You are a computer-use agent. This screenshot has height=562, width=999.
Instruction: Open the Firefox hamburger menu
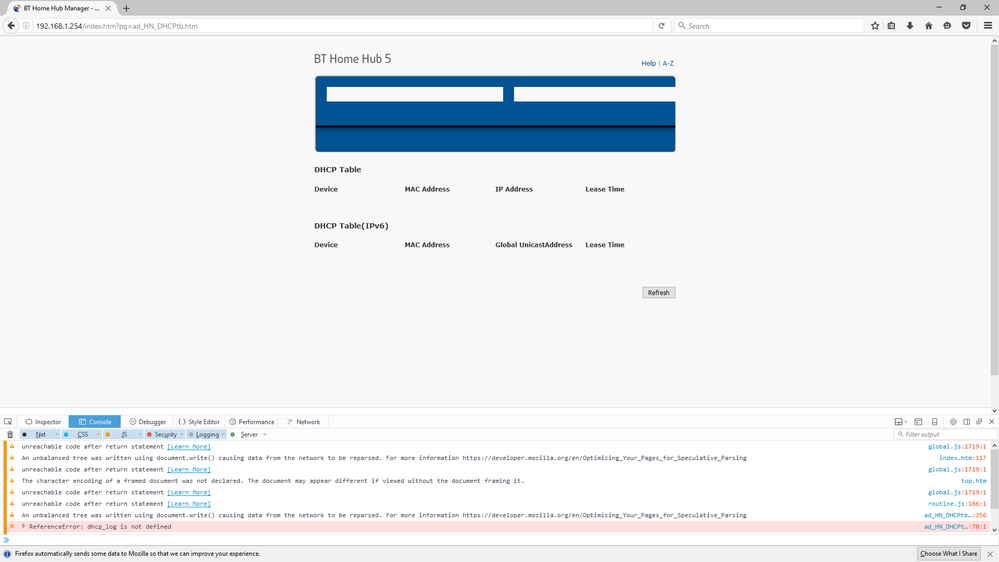tap(988, 25)
